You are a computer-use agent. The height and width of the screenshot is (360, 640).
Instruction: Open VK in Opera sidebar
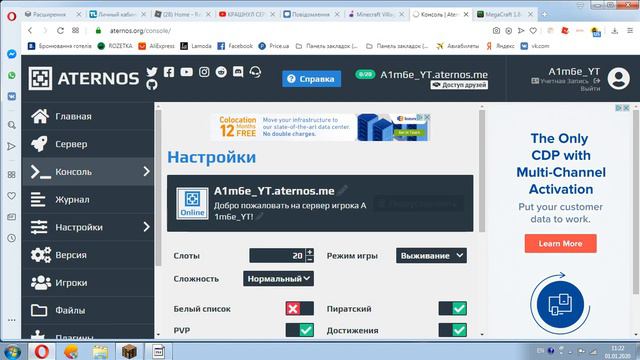click(11, 96)
